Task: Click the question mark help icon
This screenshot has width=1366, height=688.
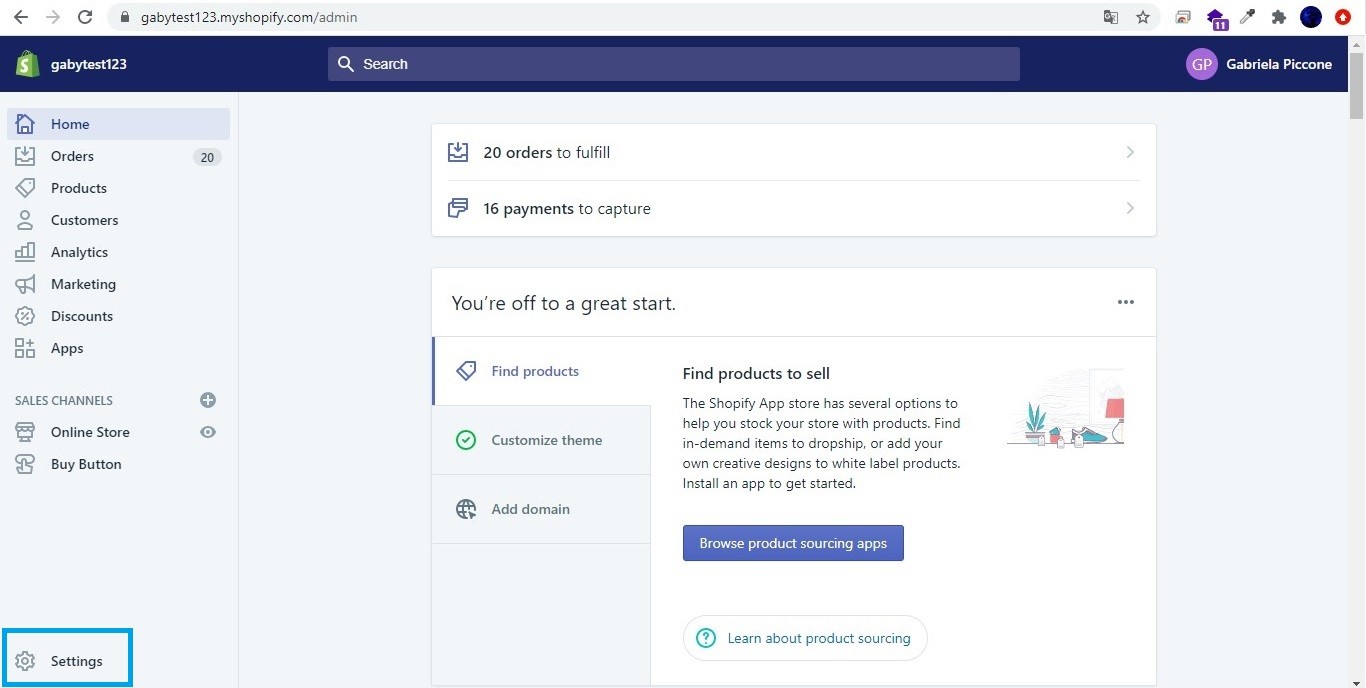Action: [x=706, y=638]
